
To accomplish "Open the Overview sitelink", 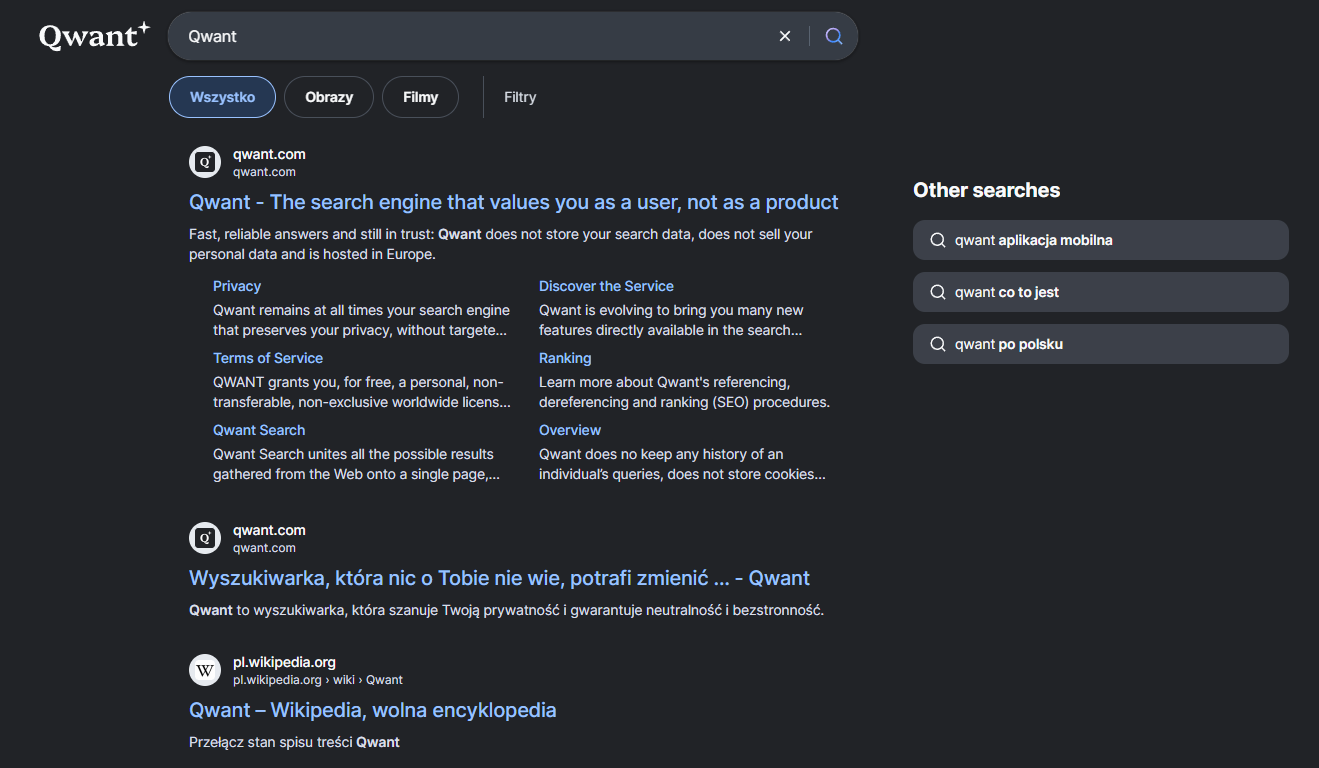I will [x=570, y=430].
